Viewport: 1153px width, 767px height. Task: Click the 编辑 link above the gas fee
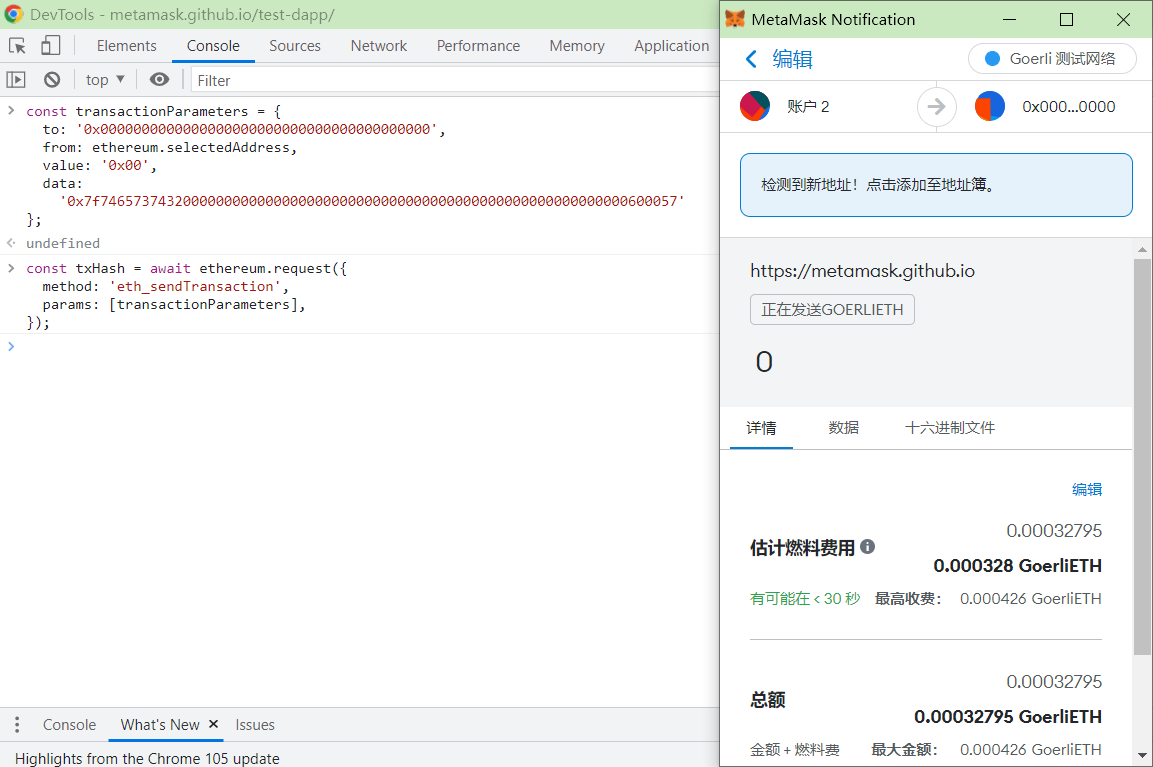1086,489
